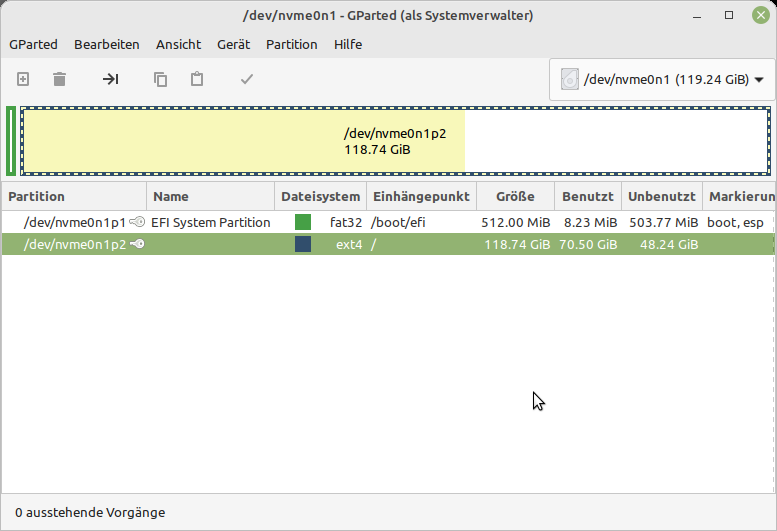This screenshot has width=777, height=531.
Task: Sort by the Größe column header
Action: (x=515, y=196)
